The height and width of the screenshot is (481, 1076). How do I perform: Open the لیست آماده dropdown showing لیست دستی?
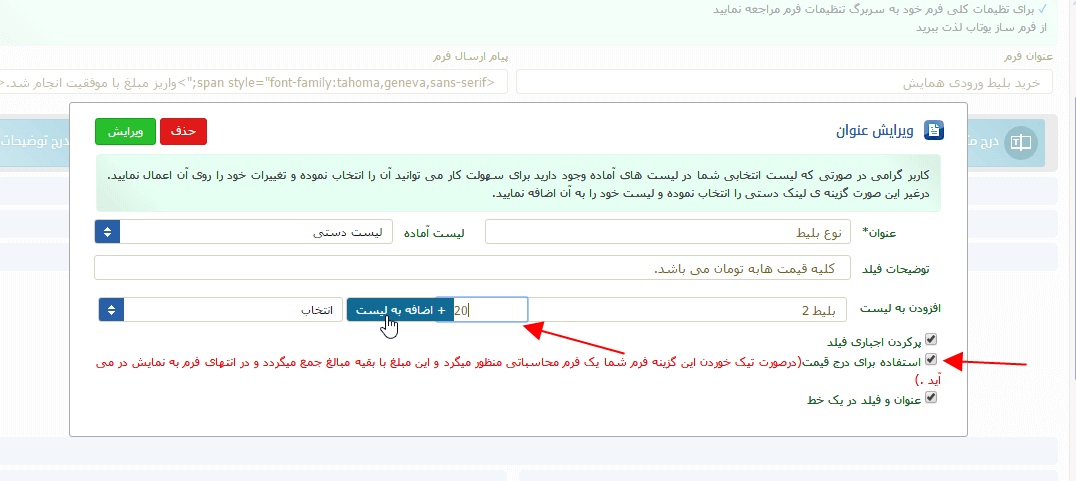pyautogui.click(x=255, y=231)
